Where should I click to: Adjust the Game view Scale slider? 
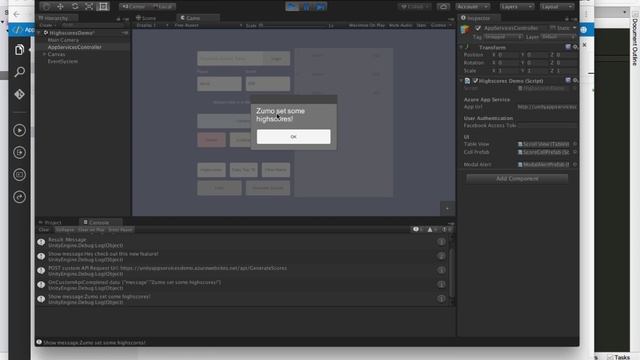coord(294,25)
